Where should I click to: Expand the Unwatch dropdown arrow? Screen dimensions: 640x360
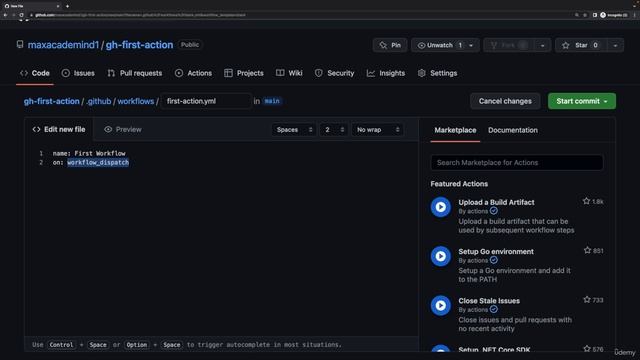[x=471, y=45]
